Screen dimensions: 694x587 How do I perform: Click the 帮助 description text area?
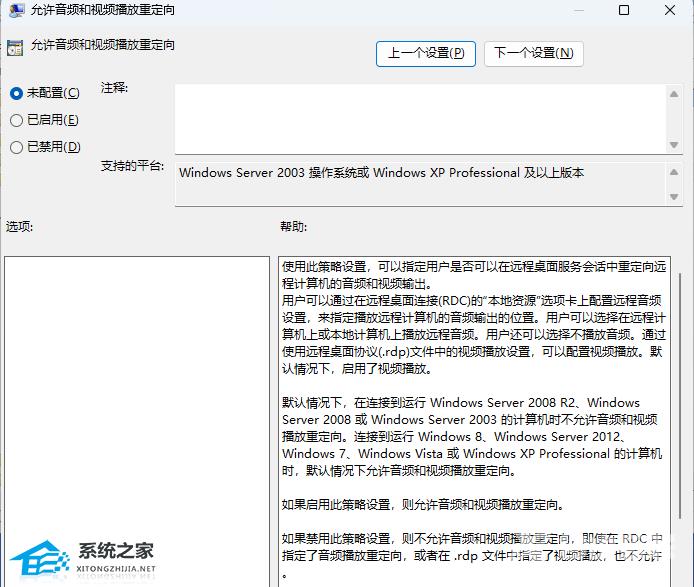tap(472, 420)
